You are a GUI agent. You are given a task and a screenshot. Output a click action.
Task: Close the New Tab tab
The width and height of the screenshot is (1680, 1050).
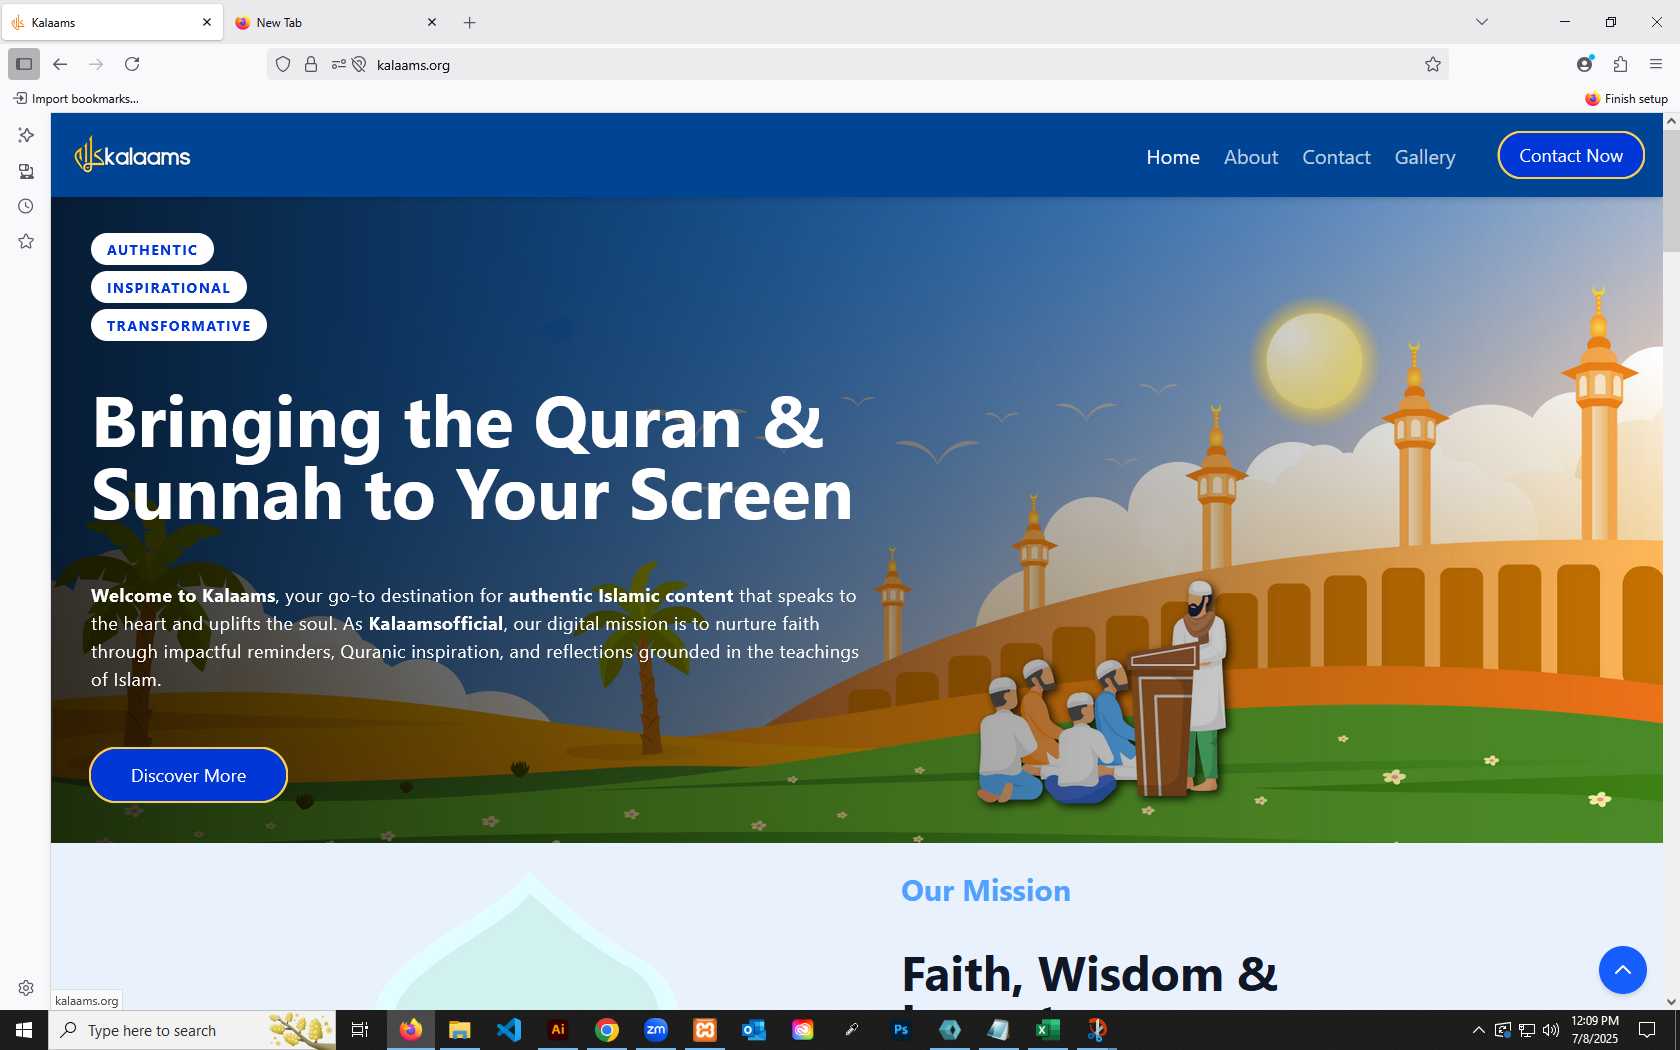432,22
